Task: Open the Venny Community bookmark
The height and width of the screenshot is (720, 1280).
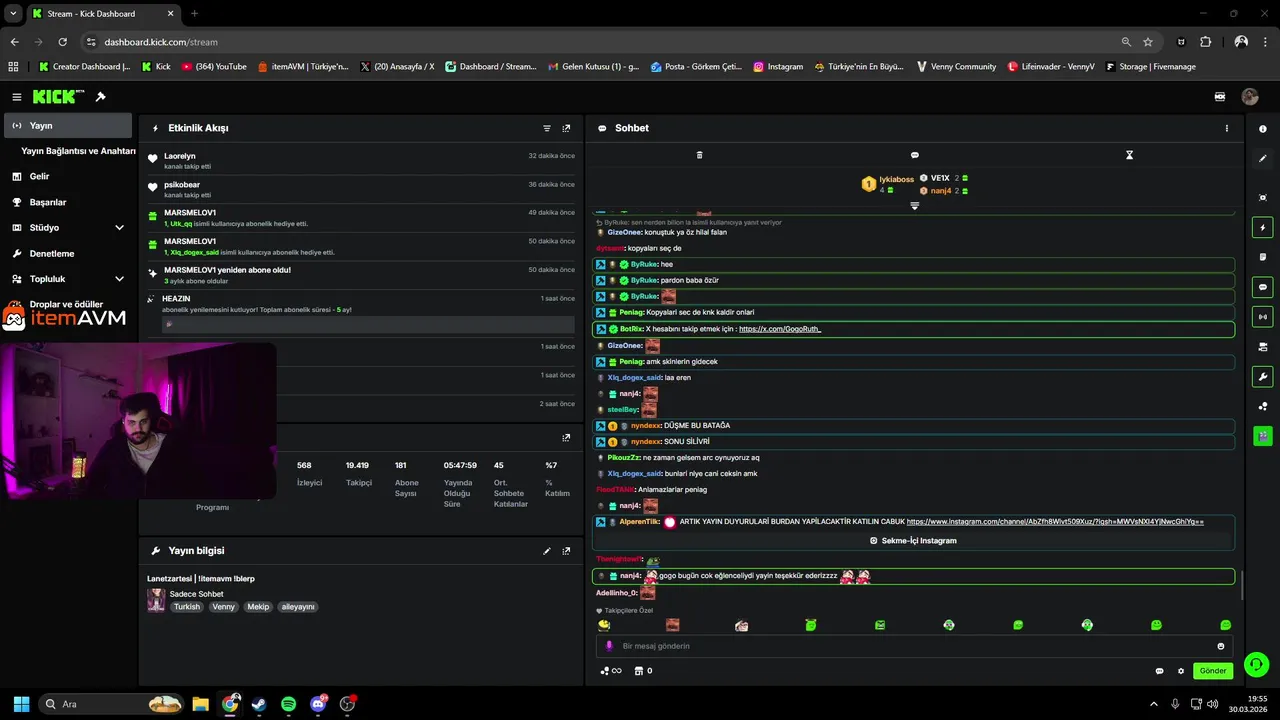Action: pyautogui.click(x=955, y=67)
